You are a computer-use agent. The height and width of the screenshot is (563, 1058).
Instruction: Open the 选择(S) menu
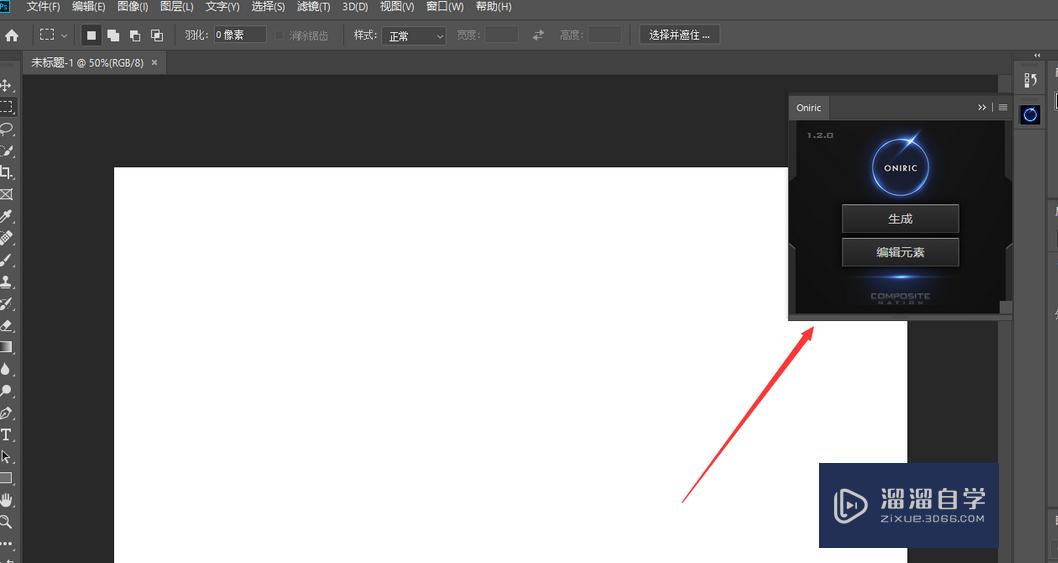point(268,7)
